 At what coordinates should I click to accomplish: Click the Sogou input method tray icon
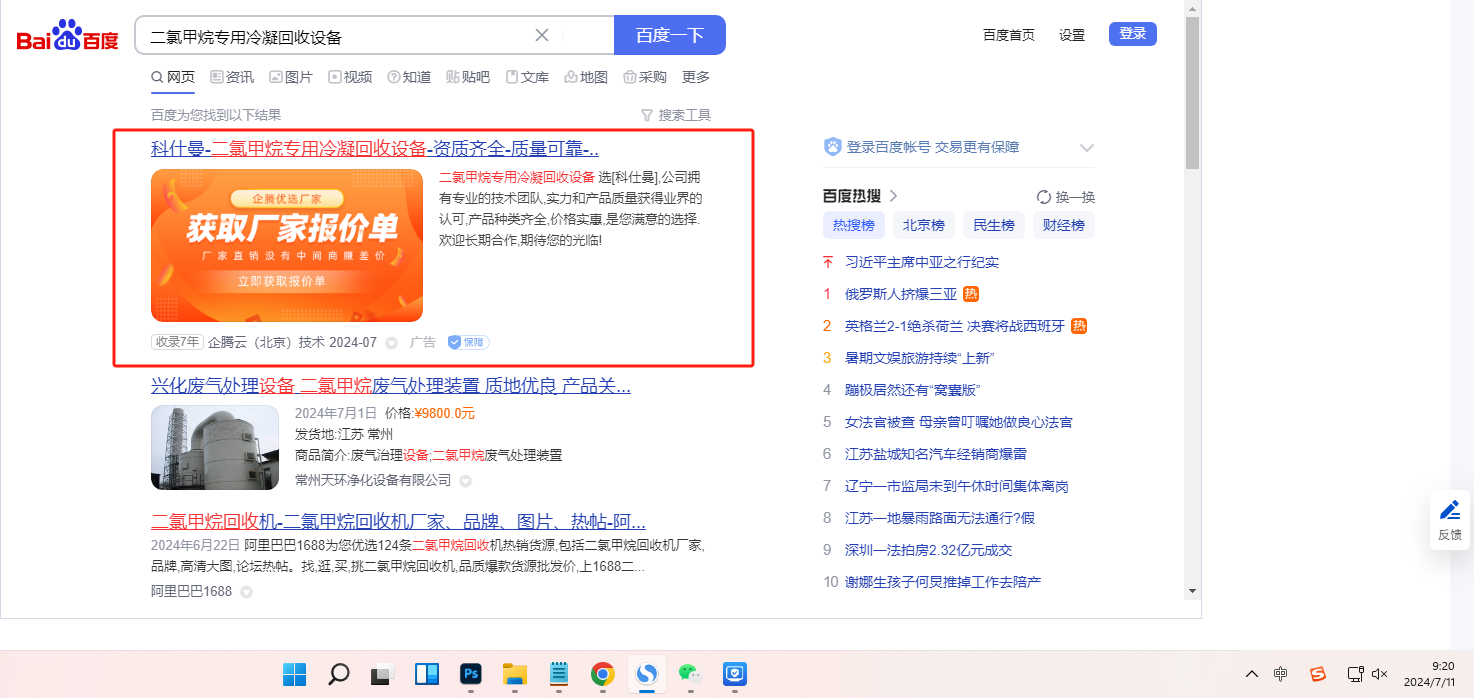pos(1318,674)
